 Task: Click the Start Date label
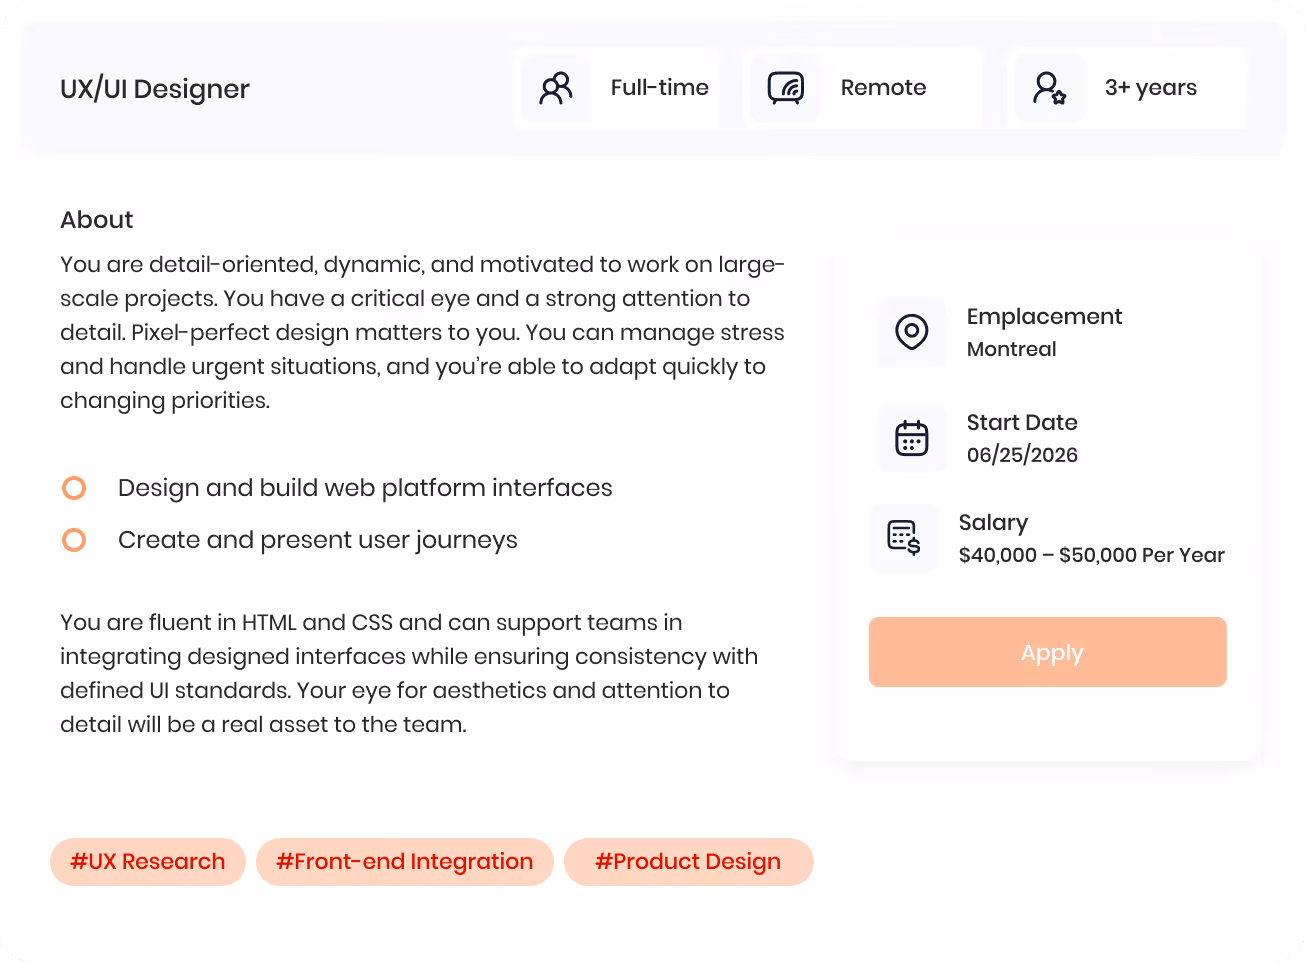[x=1022, y=422]
